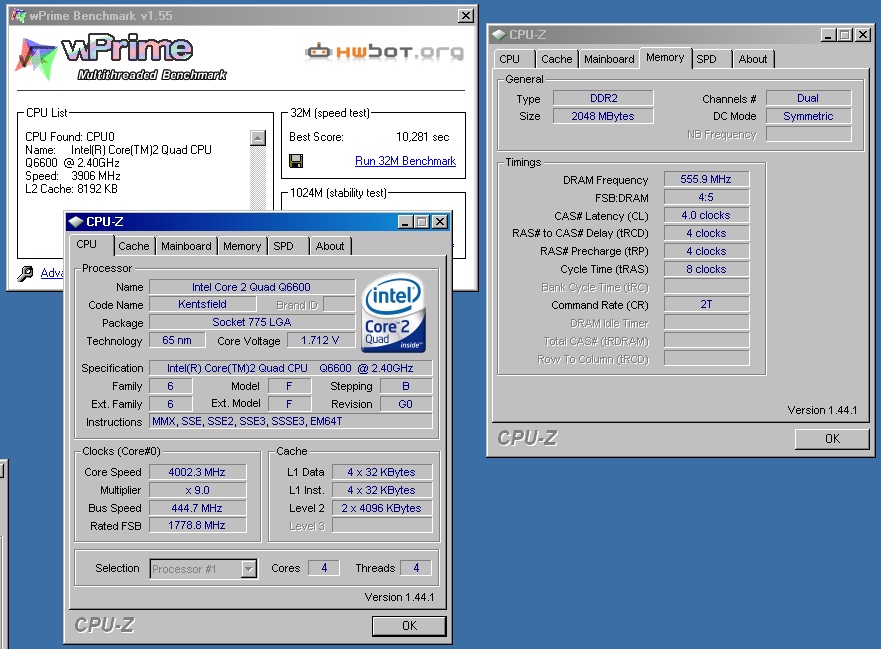The height and width of the screenshot is (649, 881).
Task: Click the Cycle Time 8 clocks value
Action: (x=706, y=269)
